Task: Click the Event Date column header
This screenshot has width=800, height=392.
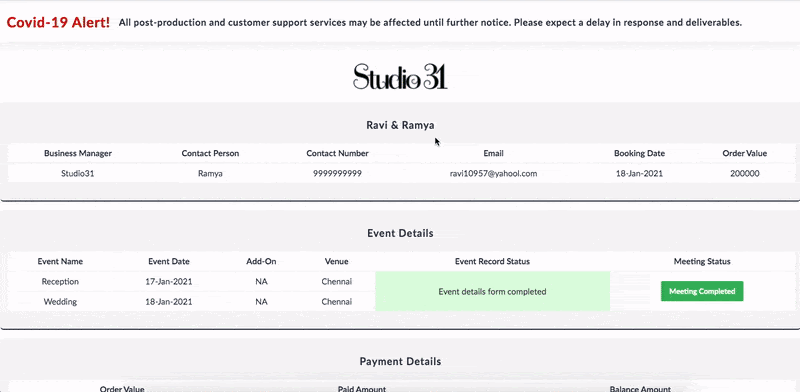Action: pos(169,261)
